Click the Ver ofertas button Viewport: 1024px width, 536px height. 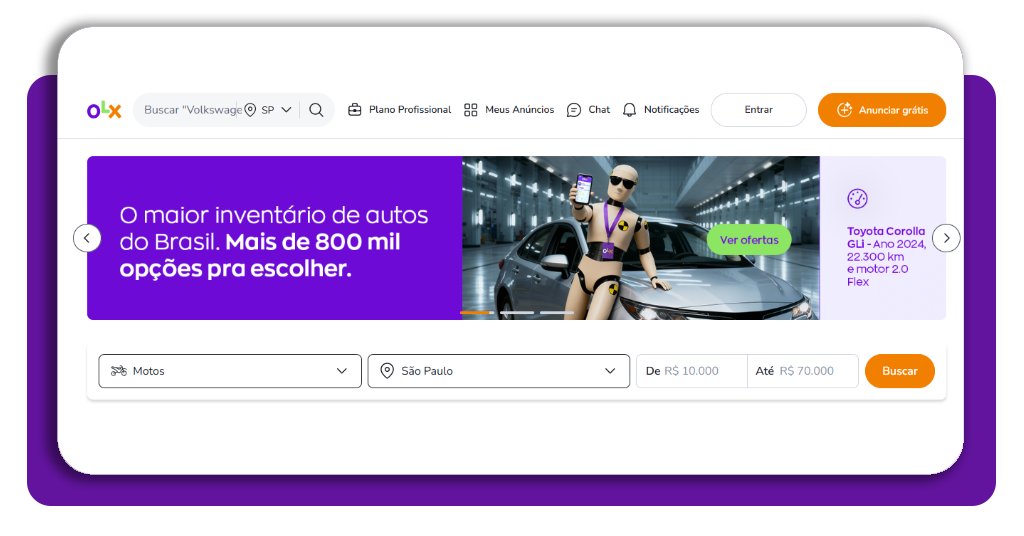(x=749, y=240)
